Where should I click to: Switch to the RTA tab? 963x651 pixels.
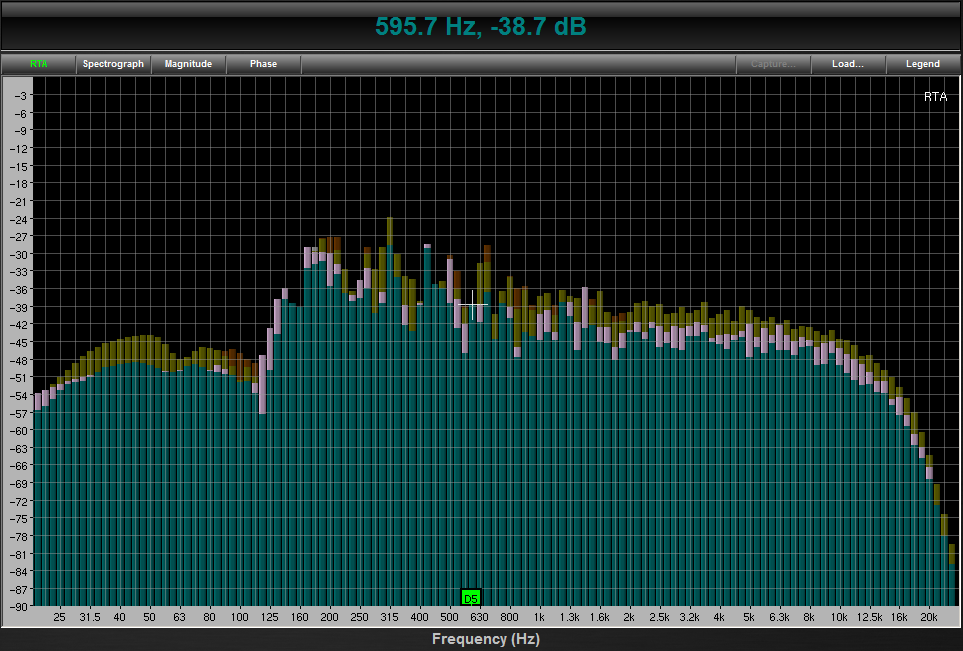39,64
